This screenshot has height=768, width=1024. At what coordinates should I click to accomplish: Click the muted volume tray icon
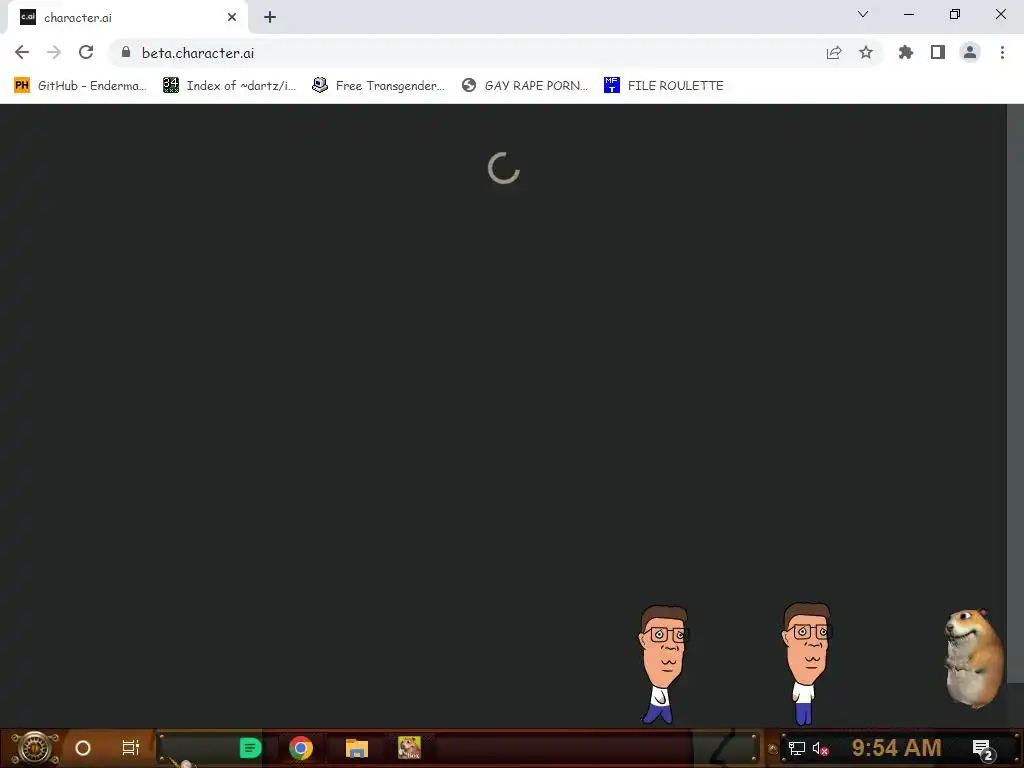coord(820,748)
